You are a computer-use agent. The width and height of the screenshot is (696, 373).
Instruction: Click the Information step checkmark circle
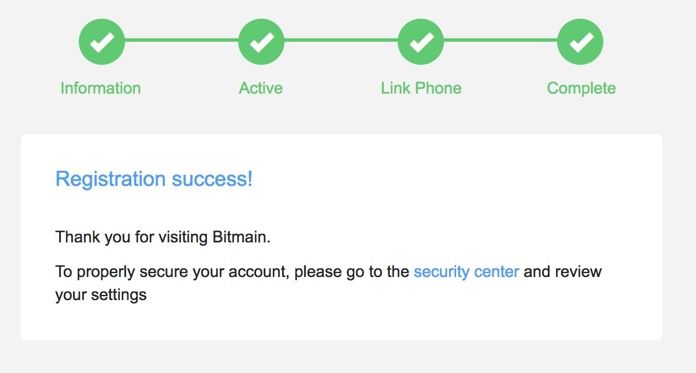pos(102,42)
